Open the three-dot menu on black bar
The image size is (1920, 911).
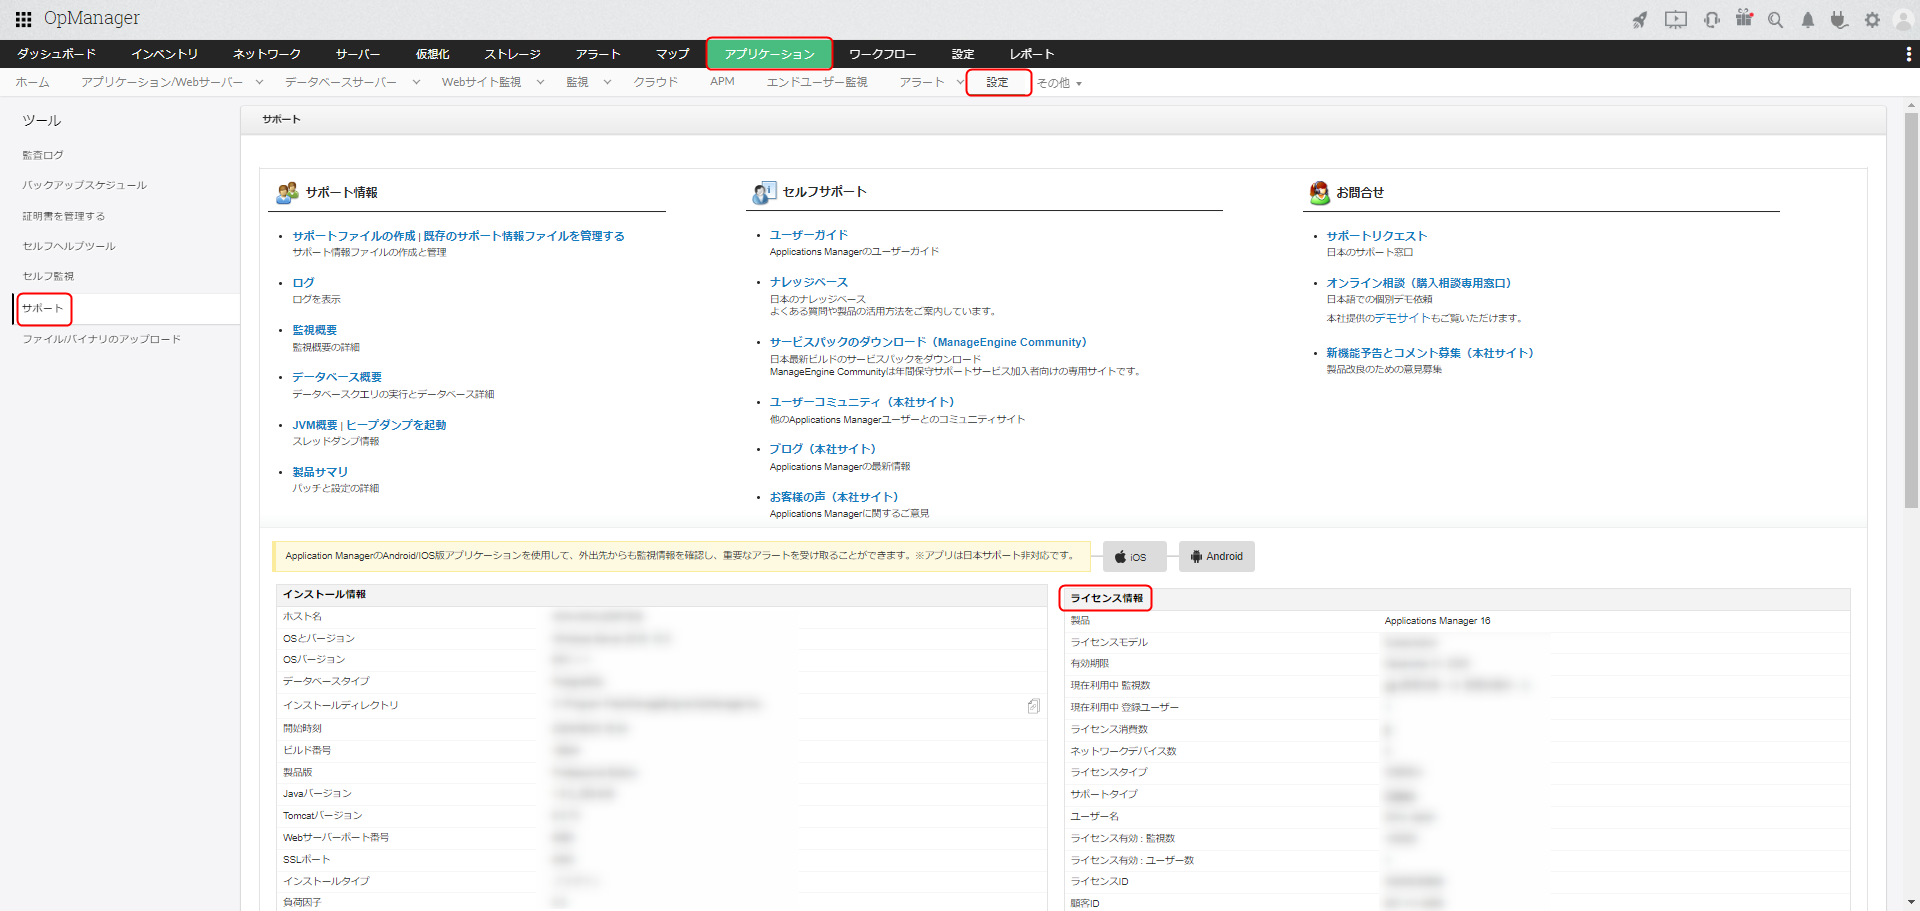[1908, 54]
